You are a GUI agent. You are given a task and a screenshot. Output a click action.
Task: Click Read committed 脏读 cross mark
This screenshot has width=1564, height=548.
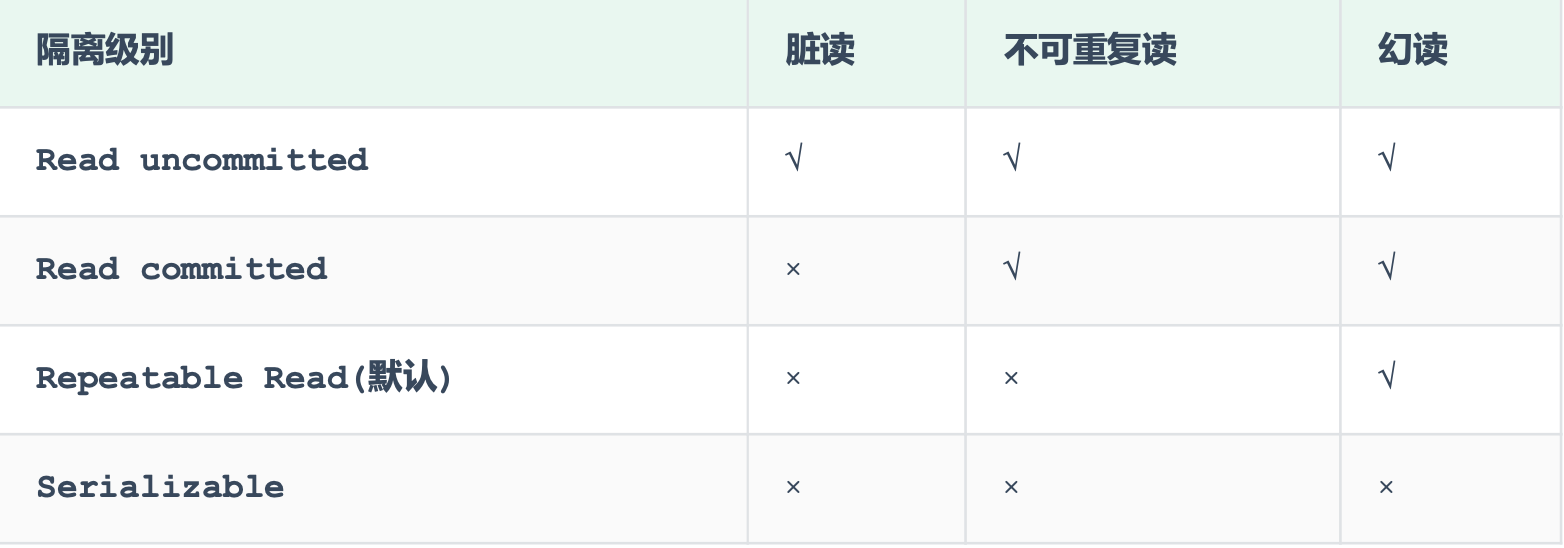(x=793, y=270)
